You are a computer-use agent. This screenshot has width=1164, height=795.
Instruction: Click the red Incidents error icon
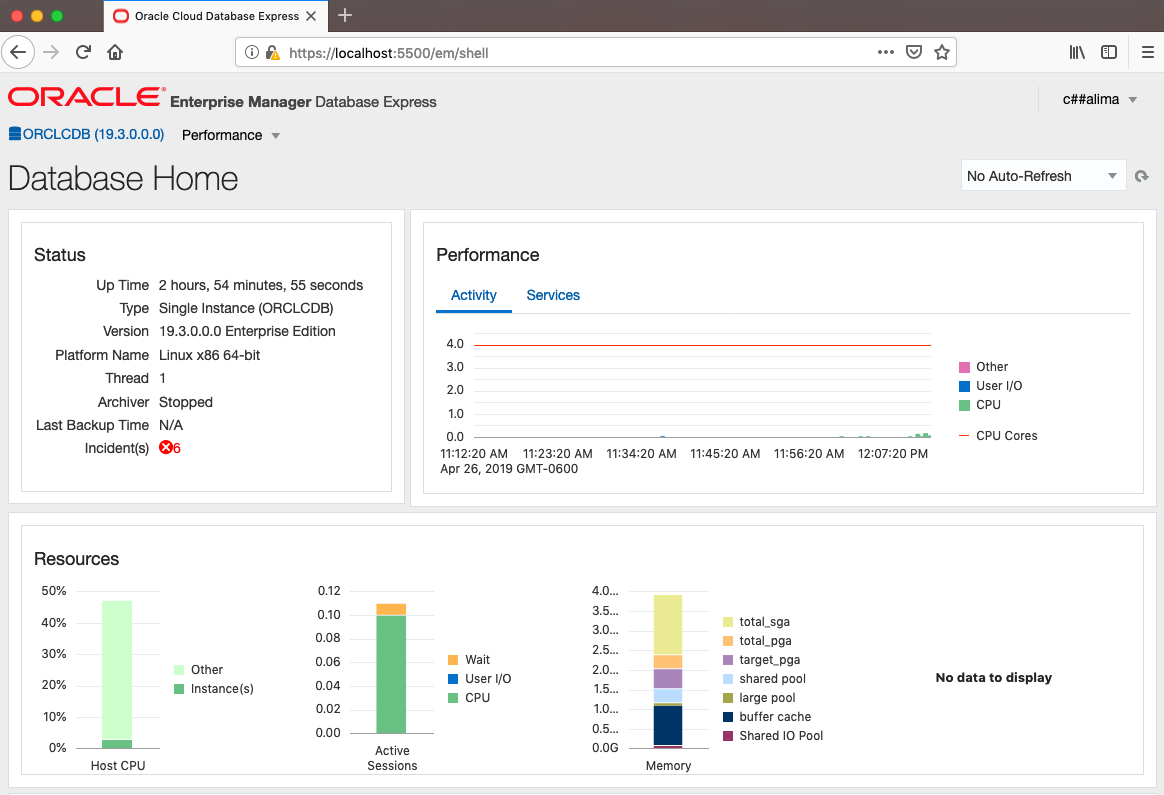(x=166, y=448)
